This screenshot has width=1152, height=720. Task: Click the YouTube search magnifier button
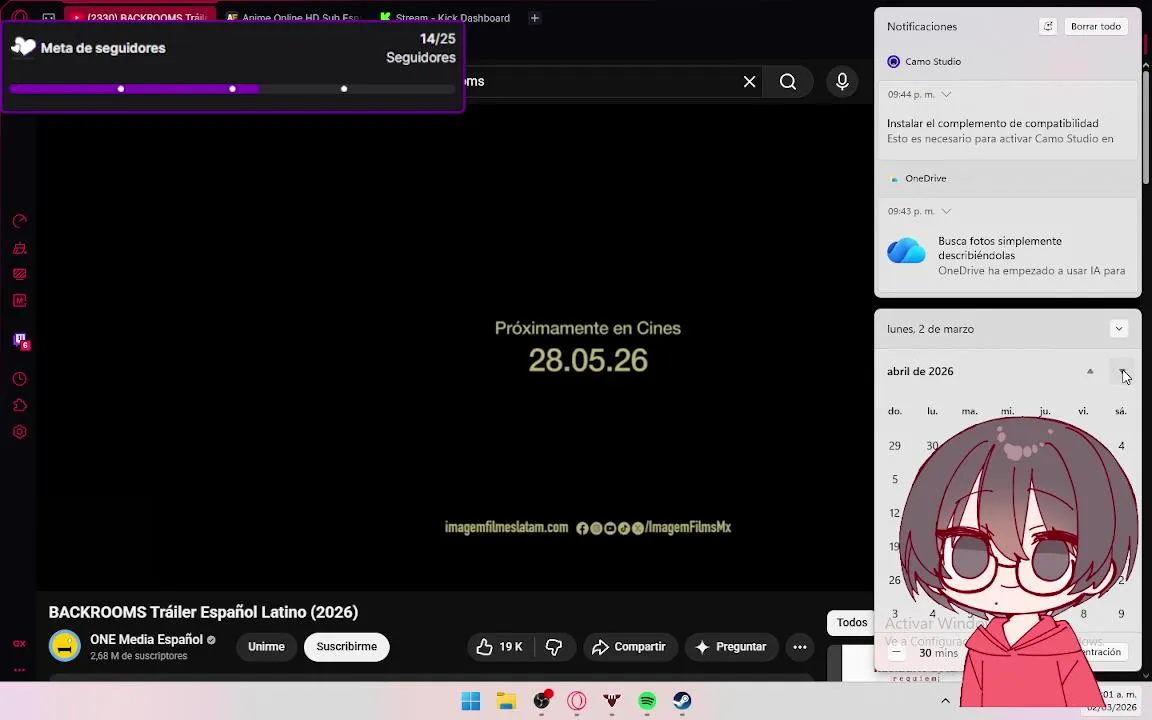click(x=788, y=82)
